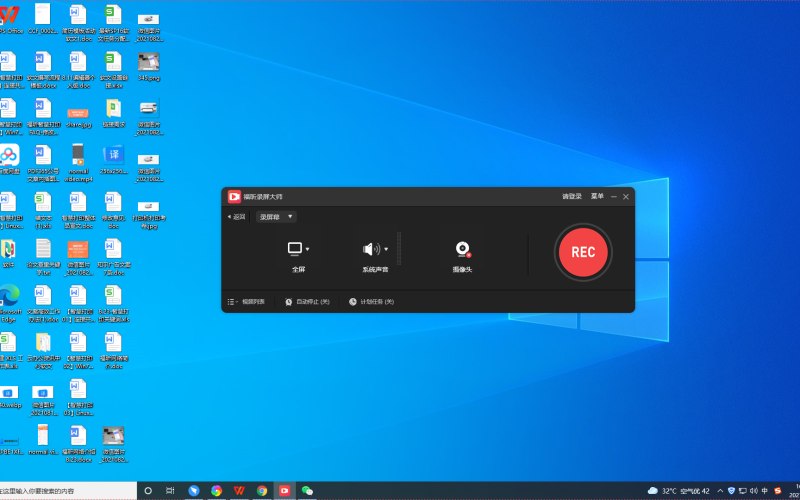This screenshot has width=800, height=500.
Task: Go back via the 返回 button
Action: tap(236, 217)
